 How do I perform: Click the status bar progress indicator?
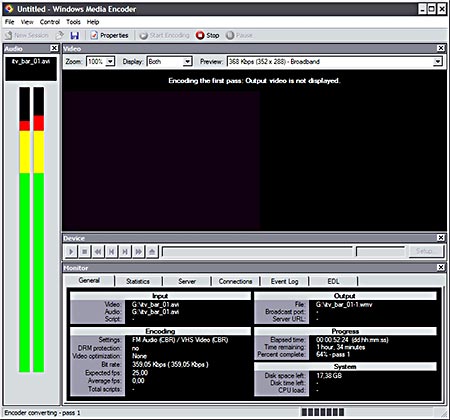coord(323,412)
